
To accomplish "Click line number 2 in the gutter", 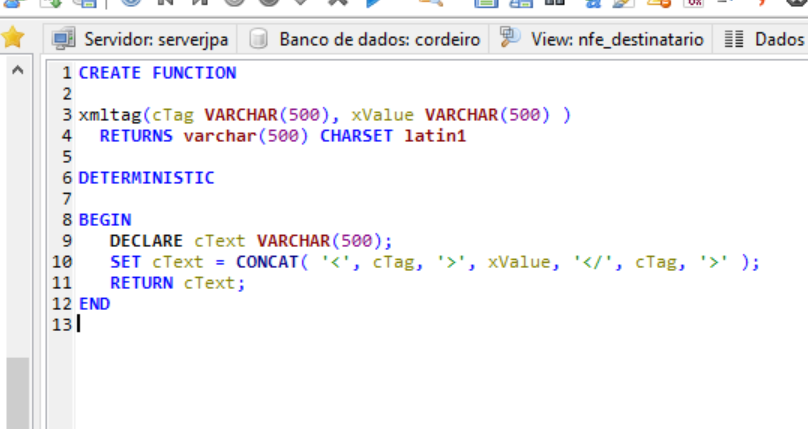I will (x=67, y=94).
